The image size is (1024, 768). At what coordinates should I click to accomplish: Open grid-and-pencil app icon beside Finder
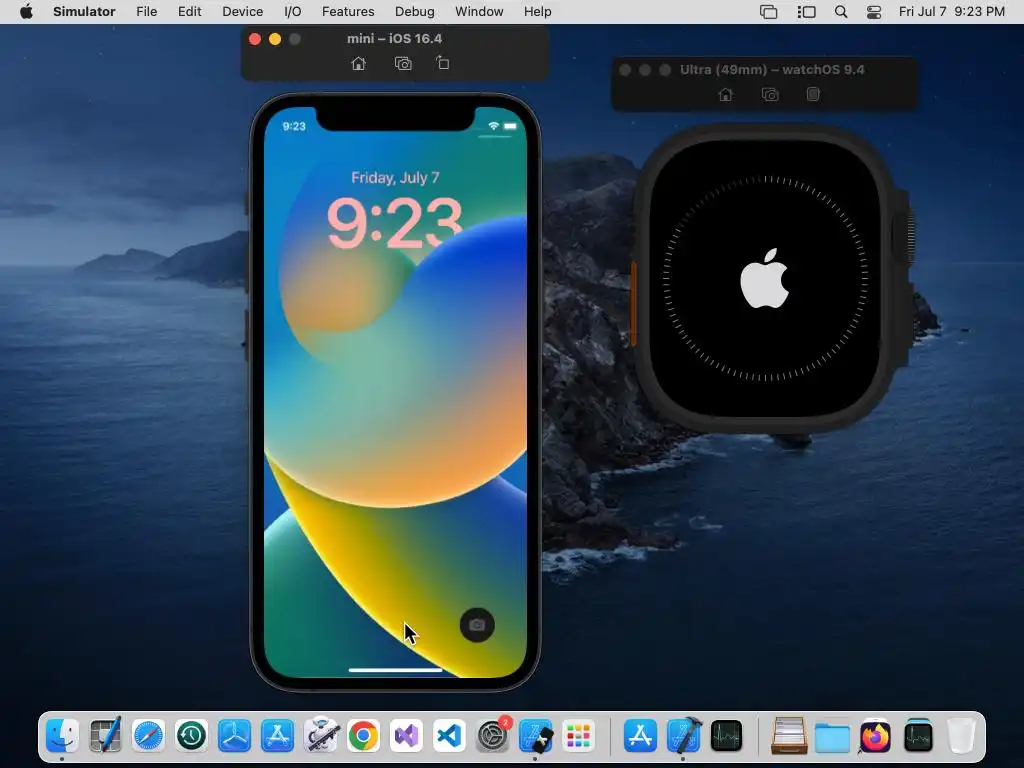105,736
